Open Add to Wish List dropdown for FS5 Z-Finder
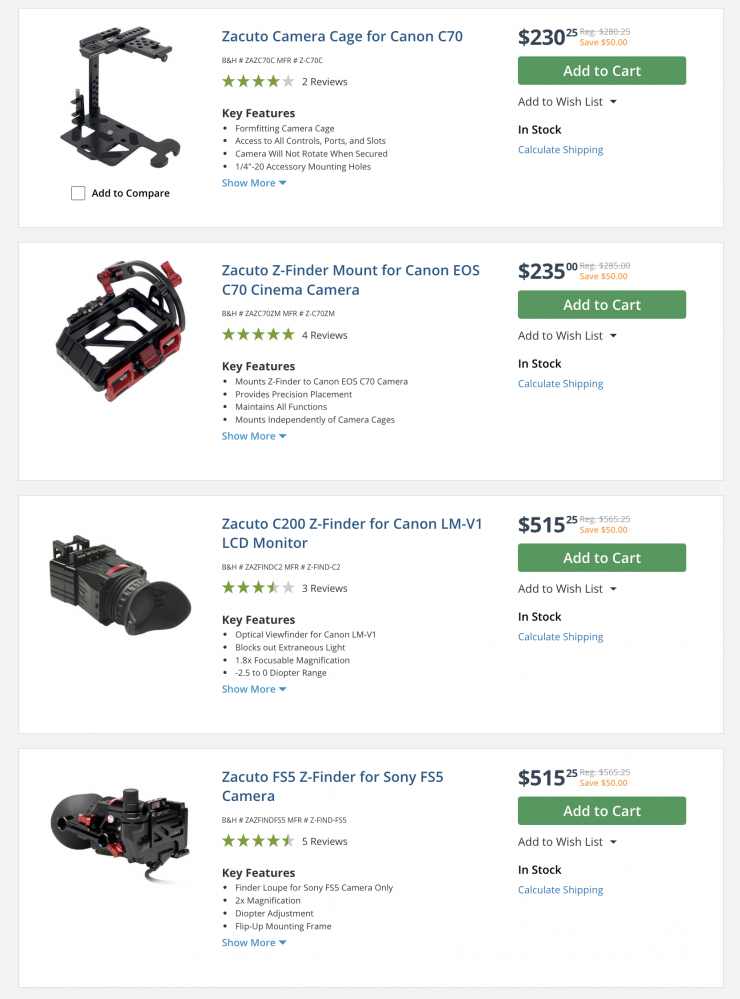Image resolution: width=740 pixels, height=999 pixels. click(x=567, y=842)
